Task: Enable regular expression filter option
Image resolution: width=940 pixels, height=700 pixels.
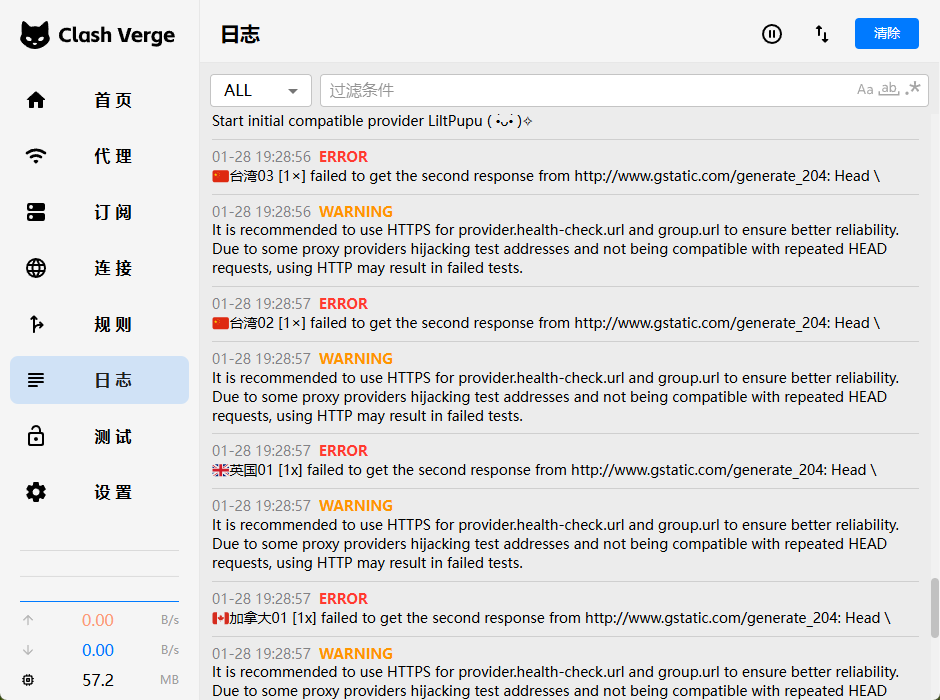Action: coord(912,90)
